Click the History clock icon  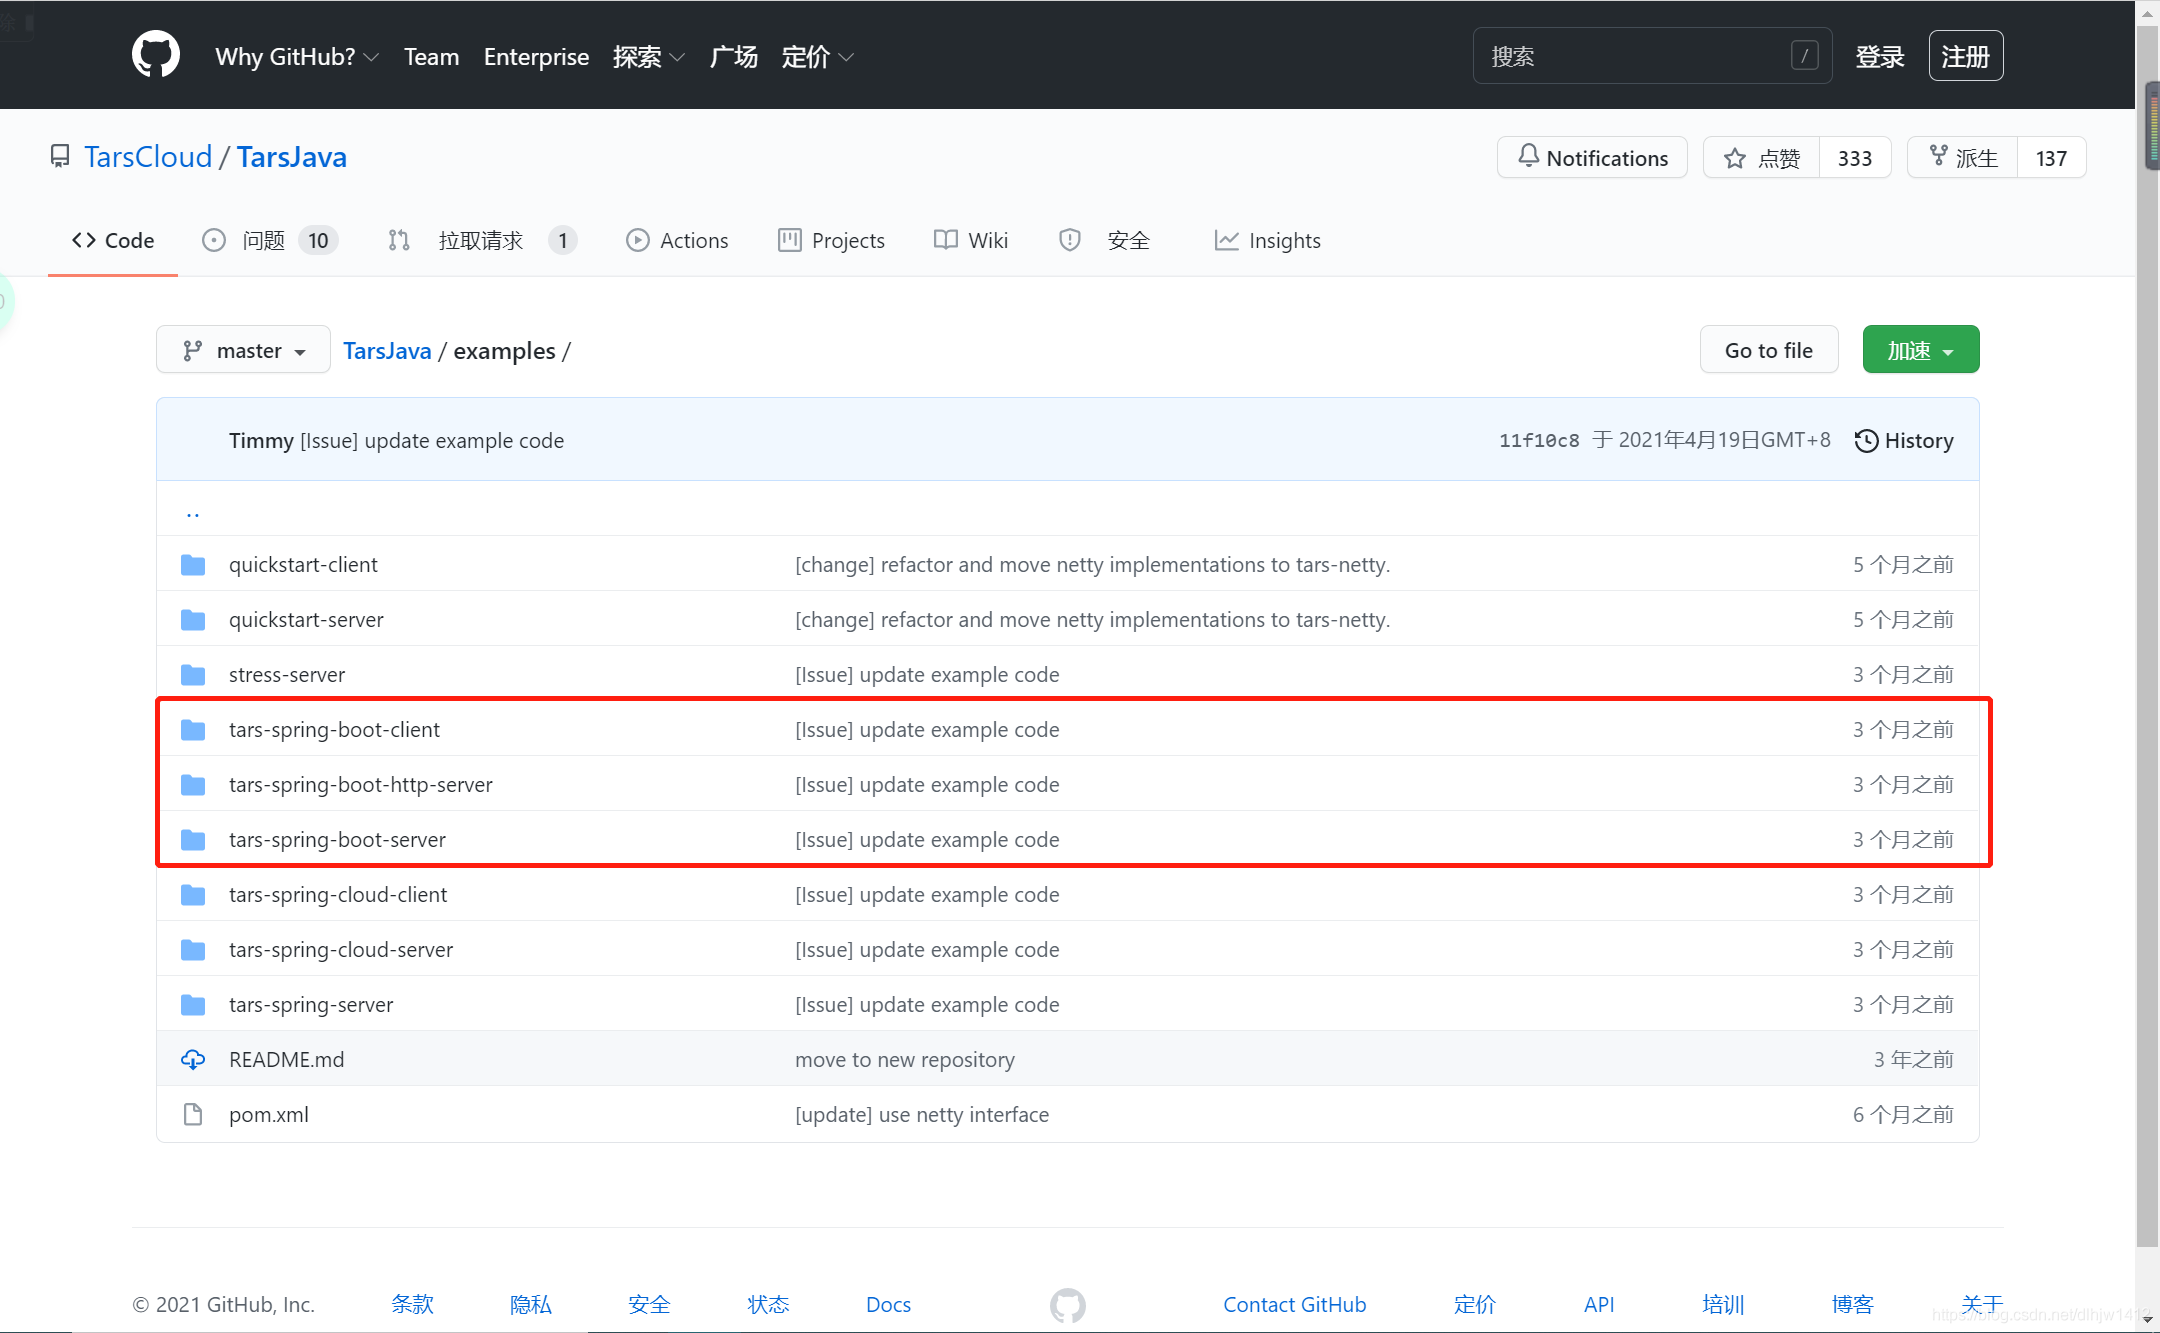tap(1866, 441)
